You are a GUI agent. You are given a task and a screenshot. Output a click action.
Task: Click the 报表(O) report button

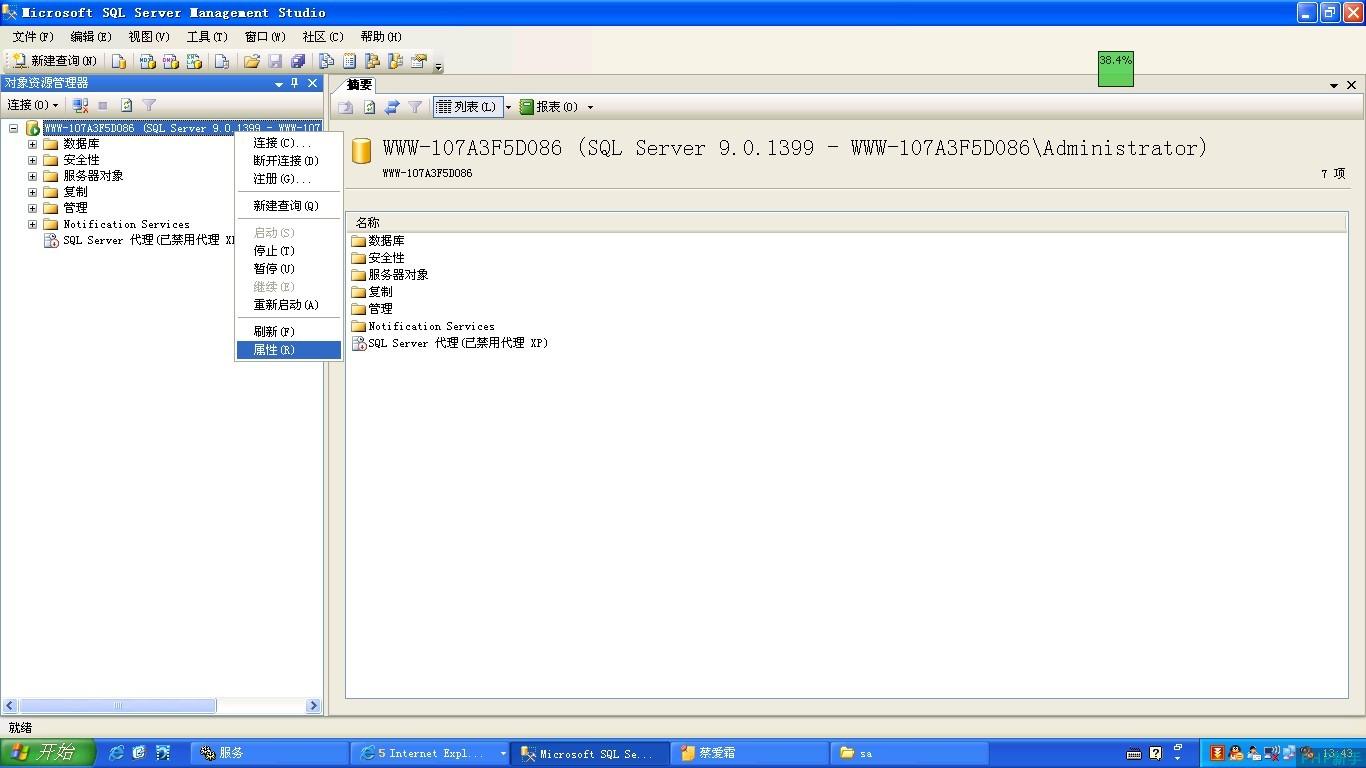549,107
